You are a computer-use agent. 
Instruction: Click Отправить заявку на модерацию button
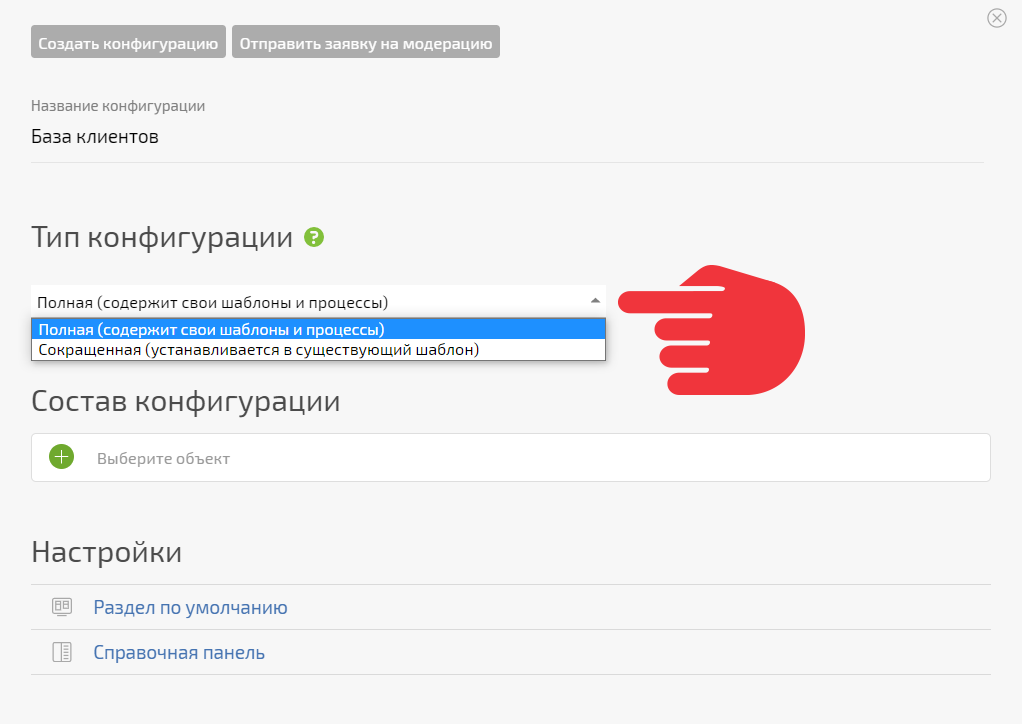tap(366, 42)
